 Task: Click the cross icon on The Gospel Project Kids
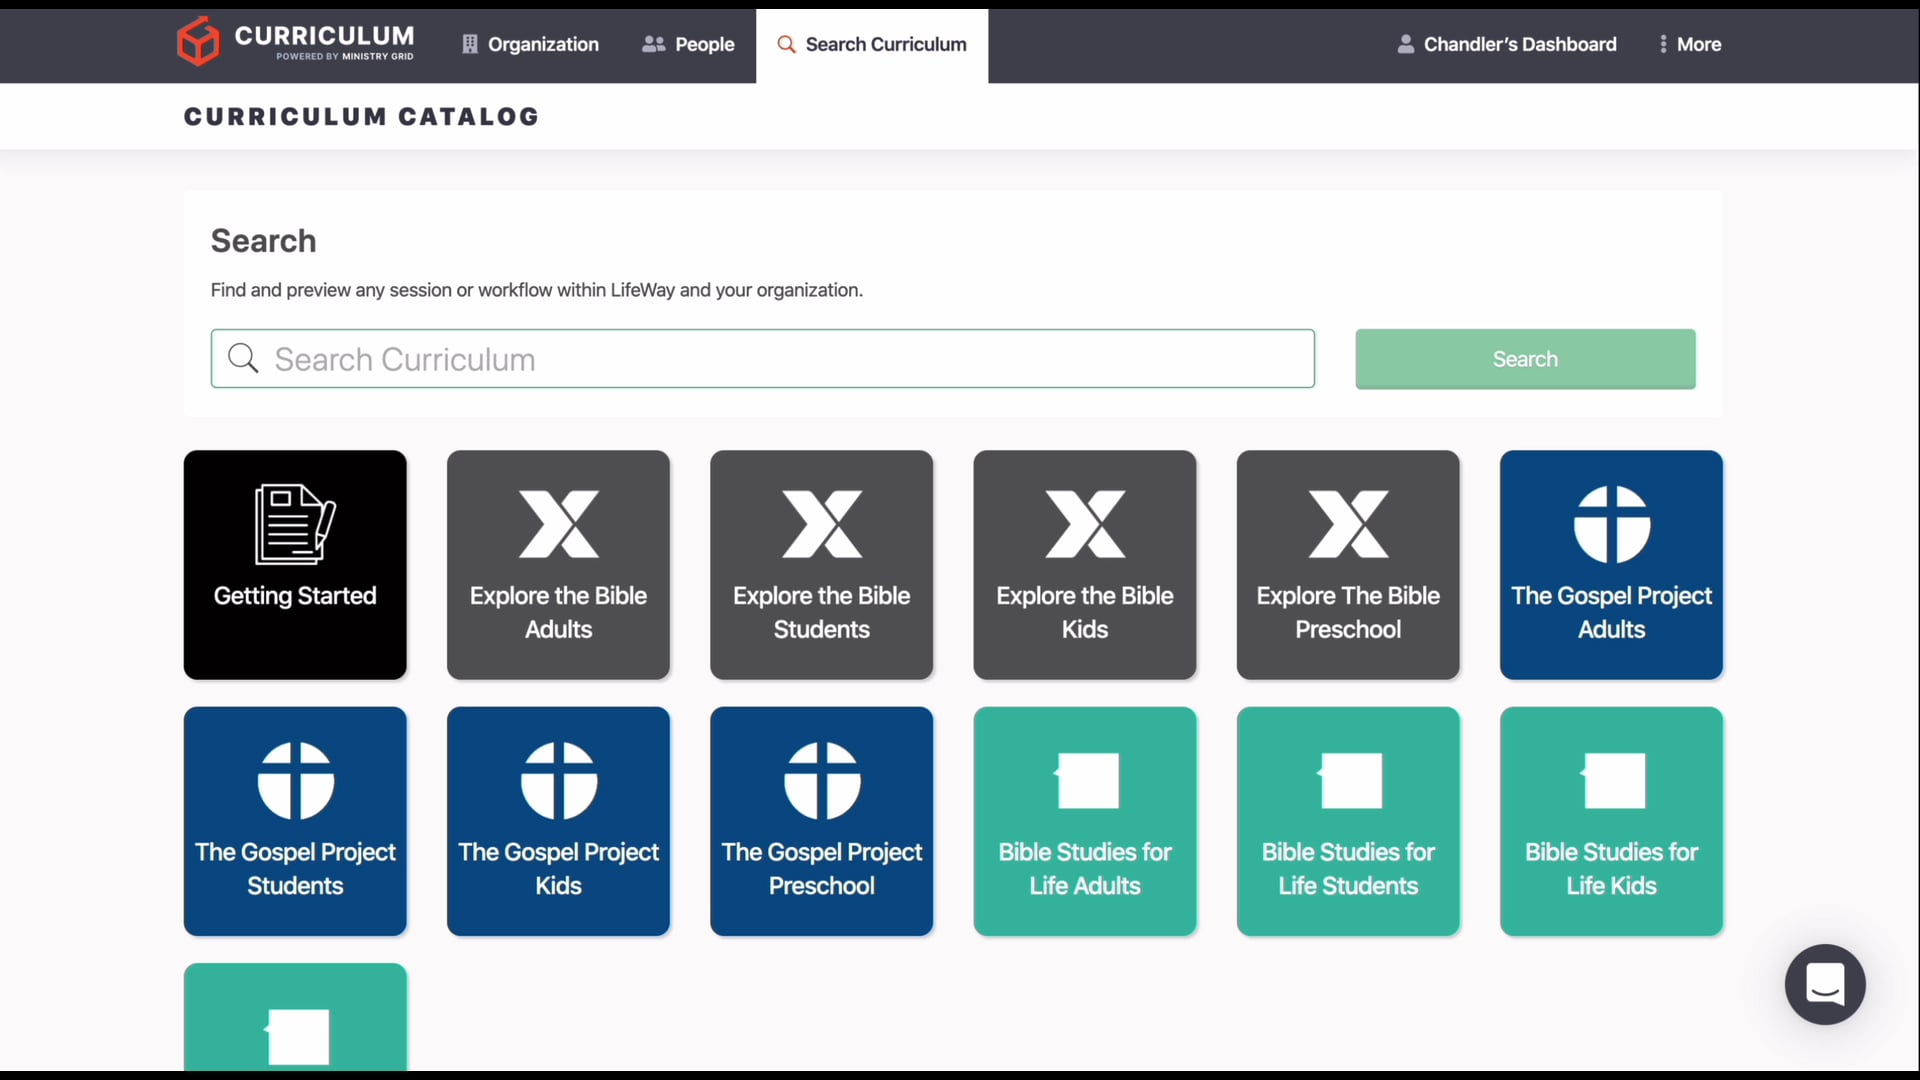[559, 781]
